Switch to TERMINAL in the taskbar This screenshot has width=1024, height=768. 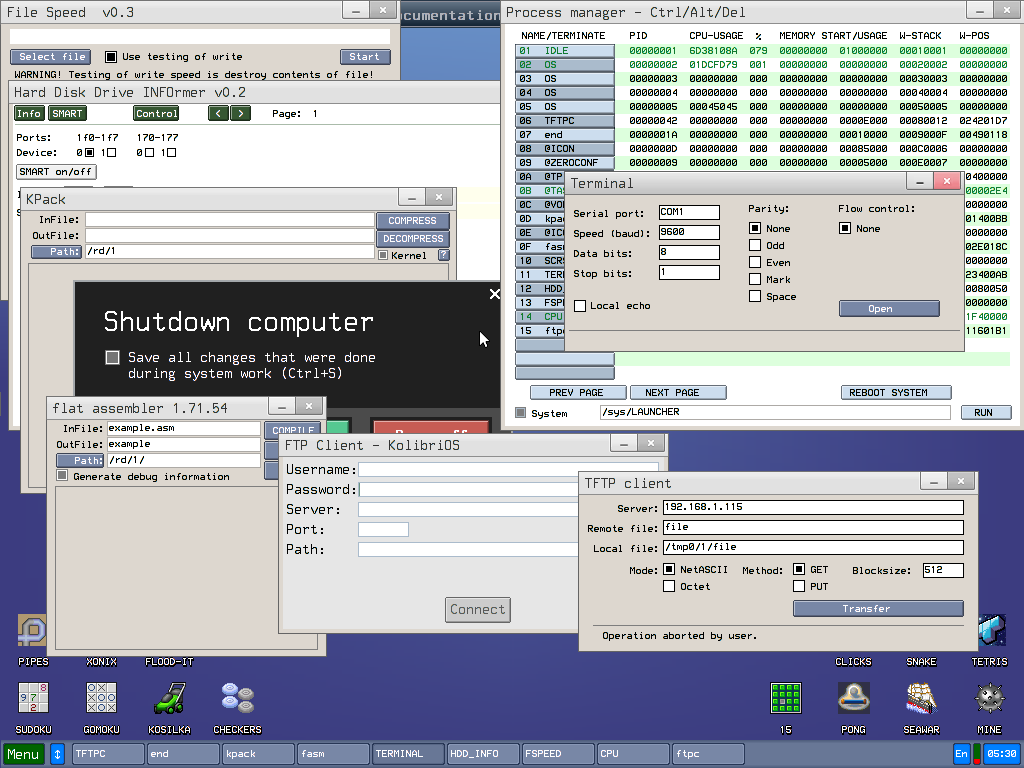point(407,754)
